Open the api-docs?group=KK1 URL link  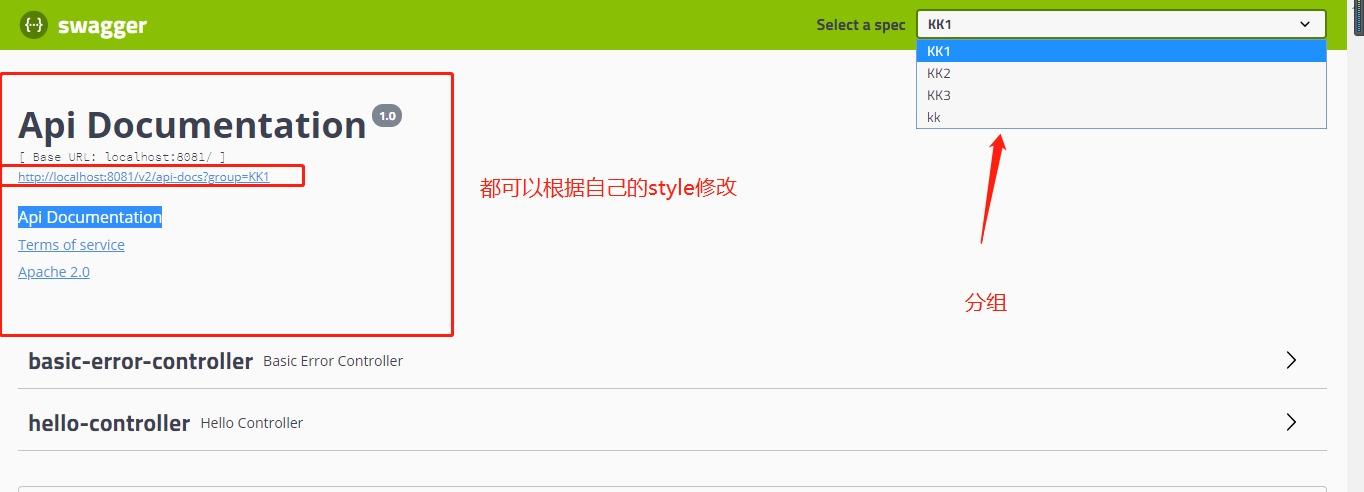pos(144,177)
